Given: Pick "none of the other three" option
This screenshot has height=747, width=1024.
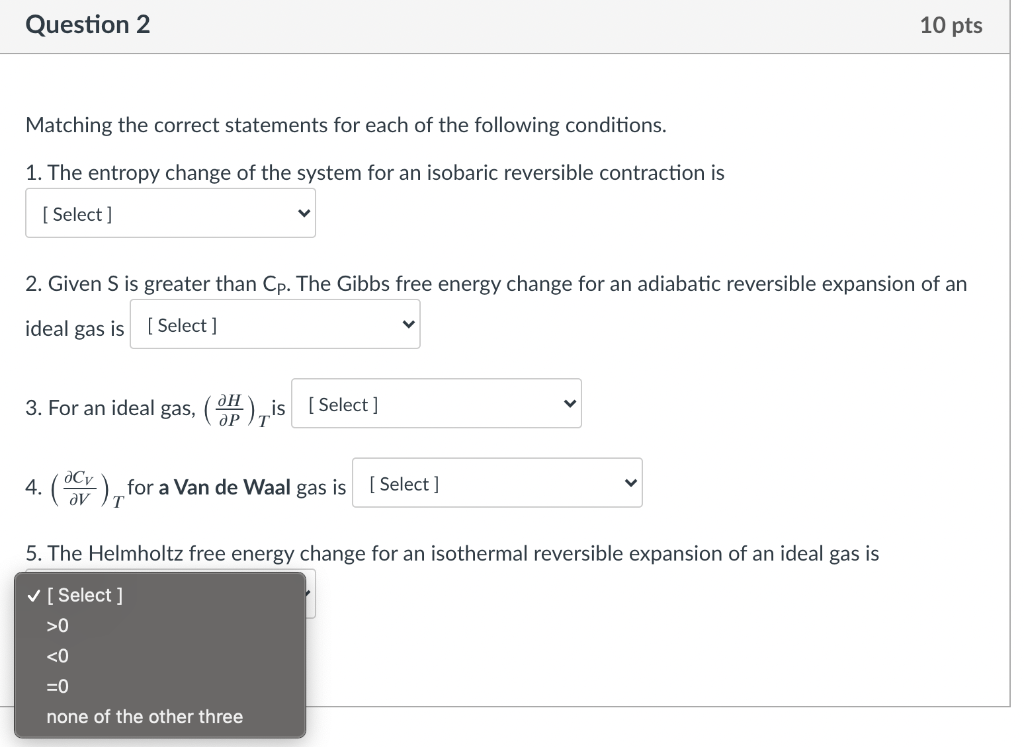Looking at the screenshot, I should 145,716.
